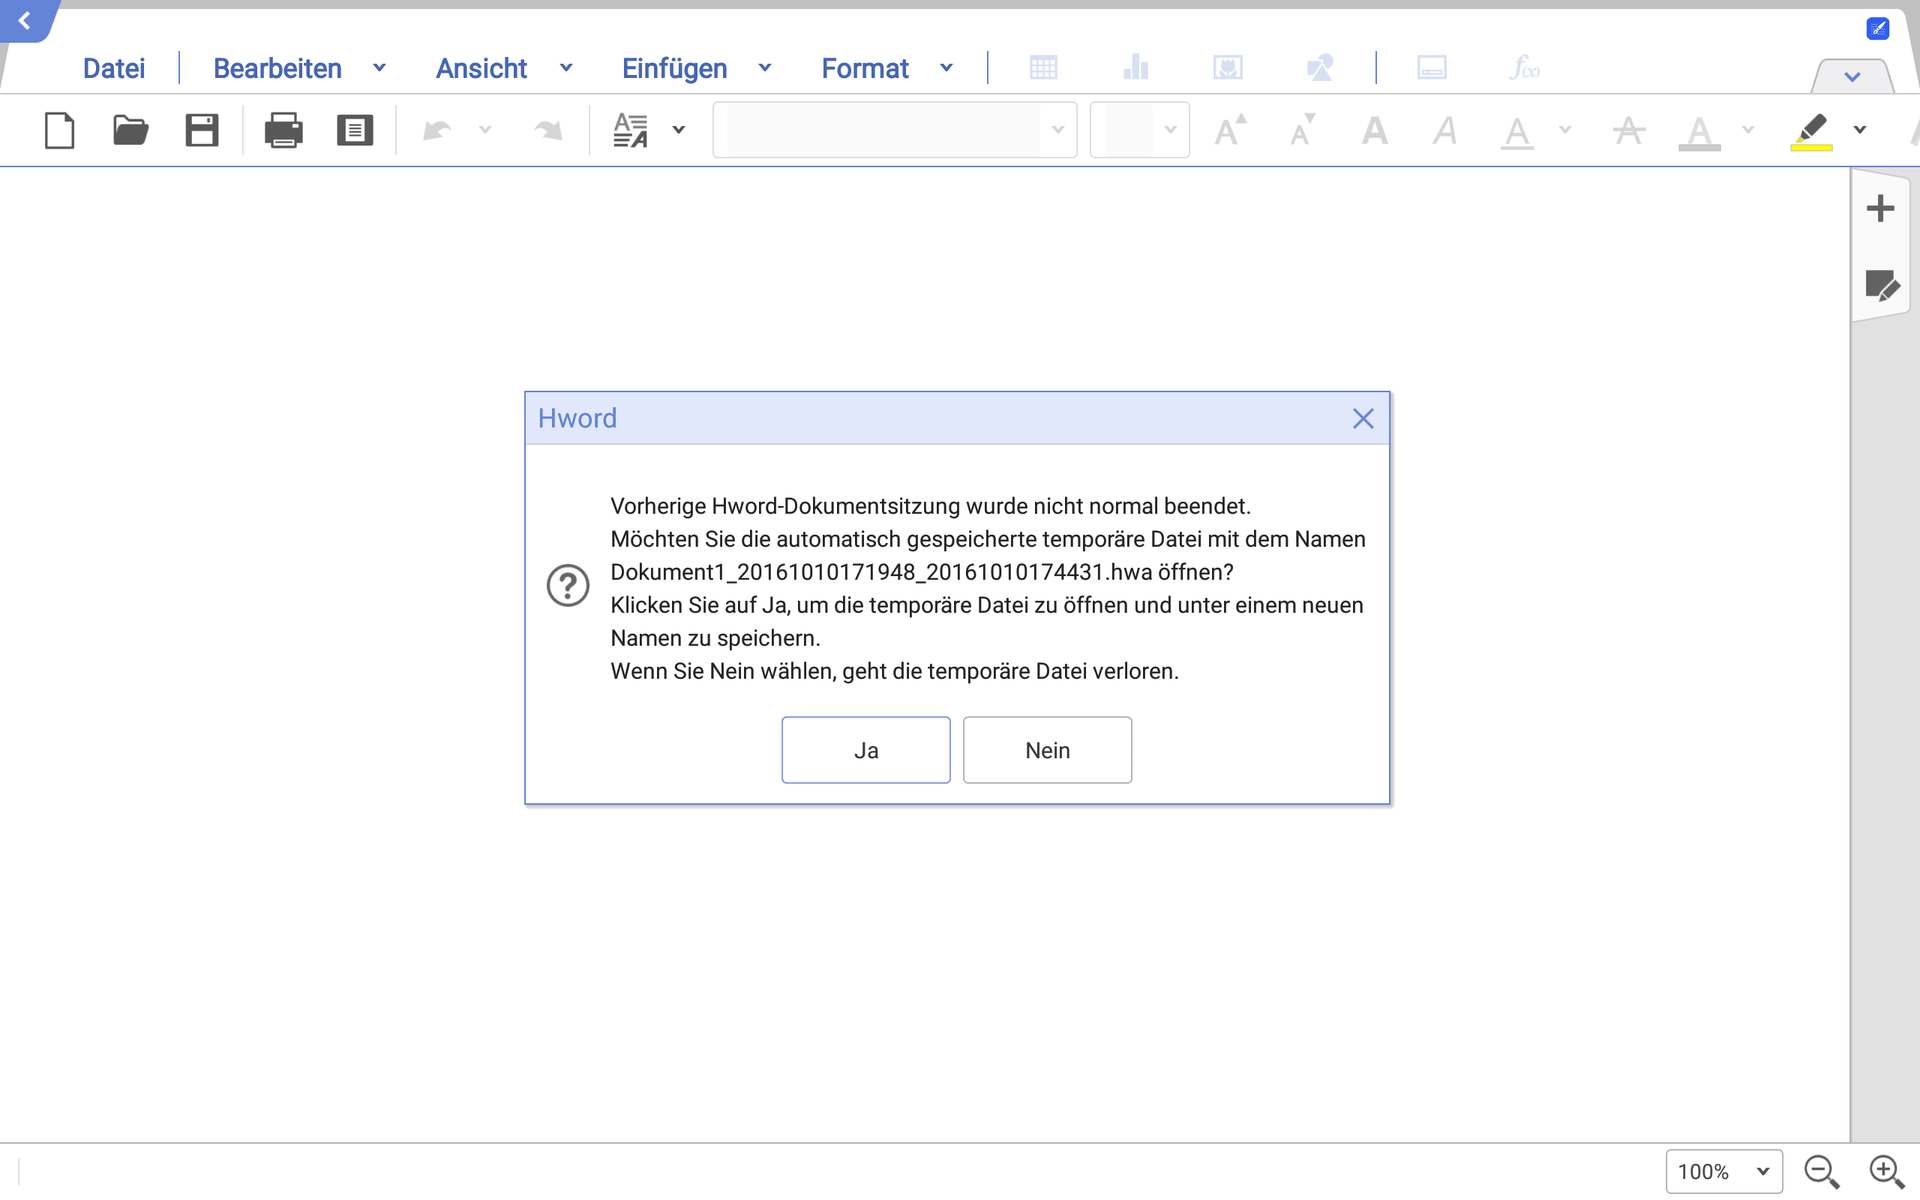Screen dimensions: 1920x1200
Task: Open the font color dropdown arrow
Action: coord(1748,130)
